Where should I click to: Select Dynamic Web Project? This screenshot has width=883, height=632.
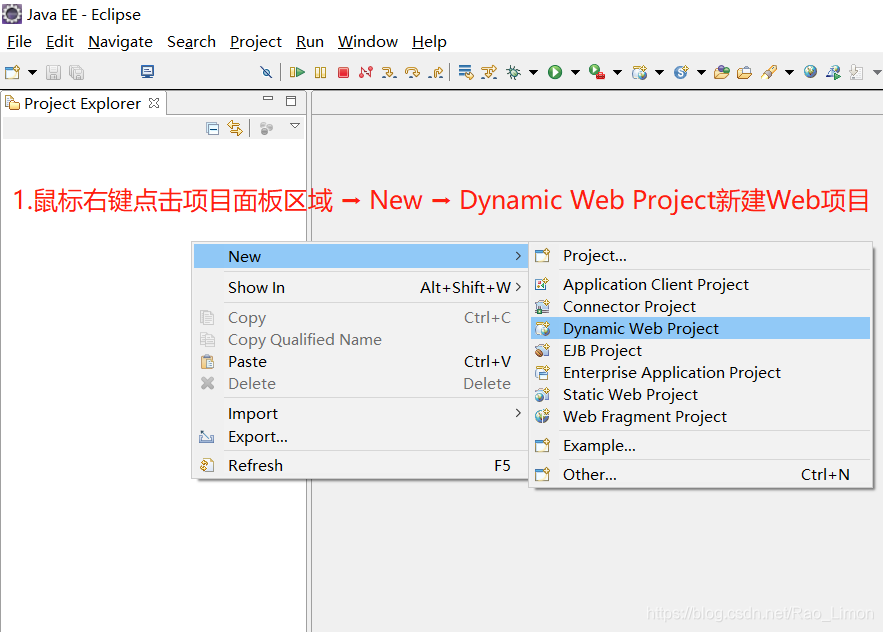point(701,328)
